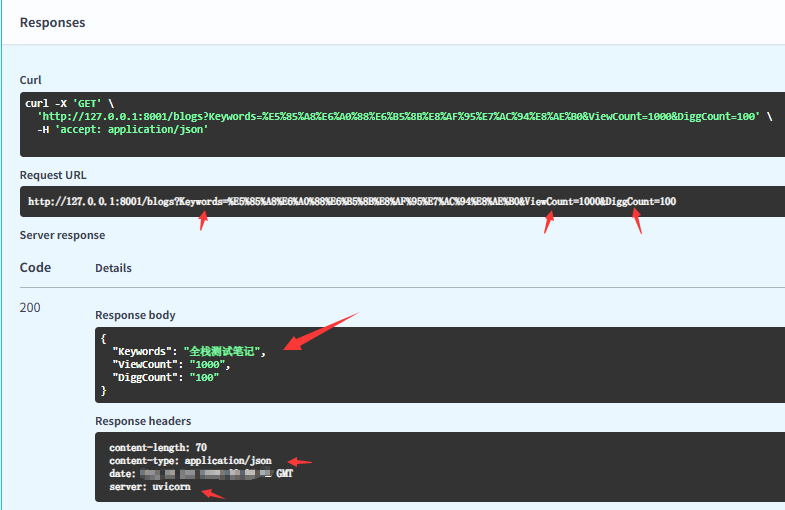Select the Server response label
The width and height of the screenshot is (785, 510).
pos(63,235)
